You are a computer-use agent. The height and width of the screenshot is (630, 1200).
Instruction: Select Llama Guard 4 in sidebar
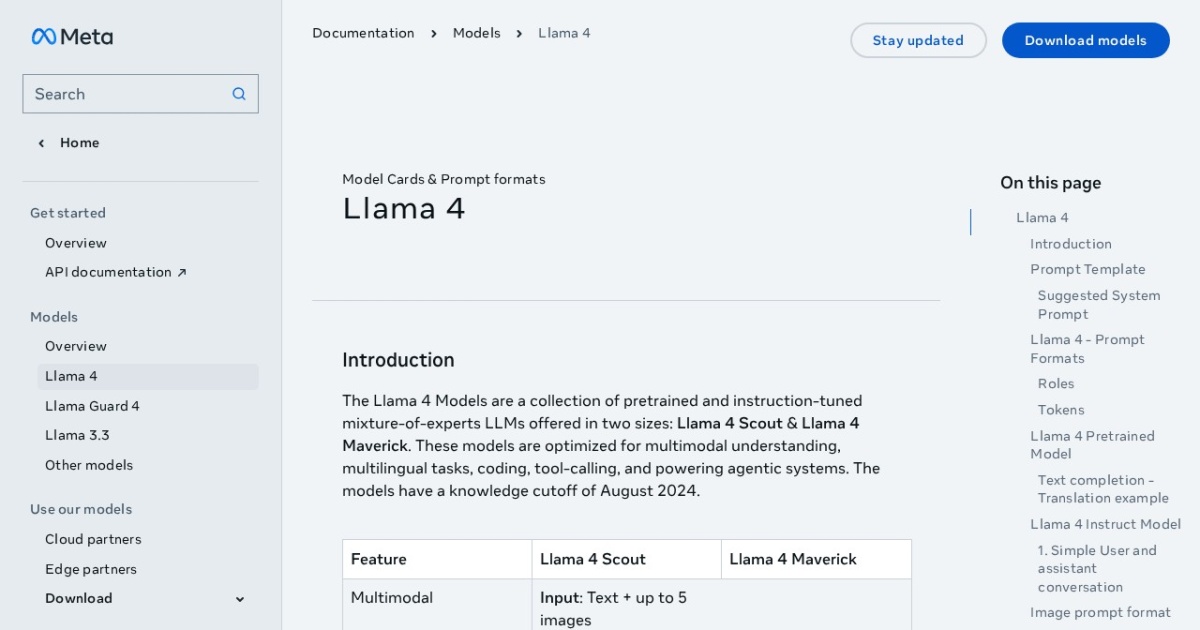(91, 406)
